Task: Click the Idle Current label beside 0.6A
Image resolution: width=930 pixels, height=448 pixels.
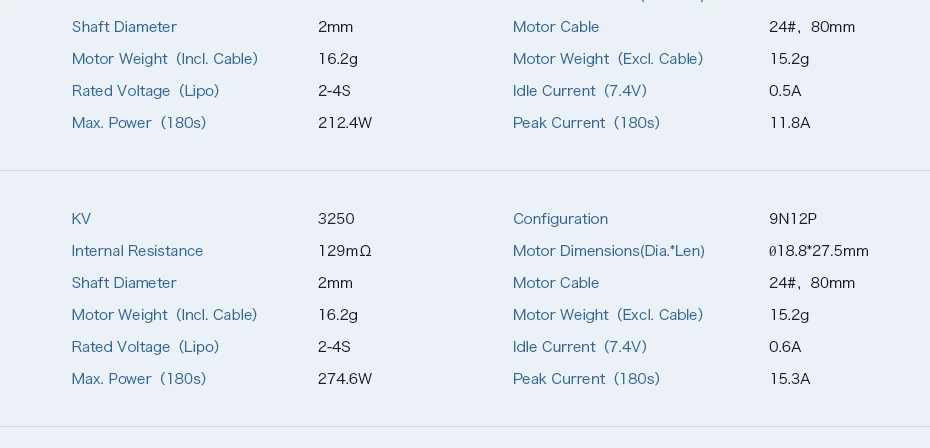Action: coord(579,347)
